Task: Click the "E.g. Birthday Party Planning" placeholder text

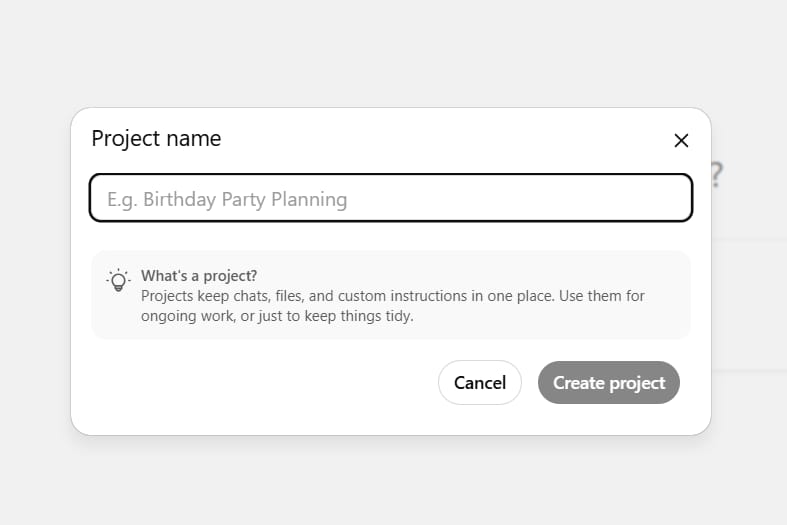Action: click(227, 199)
